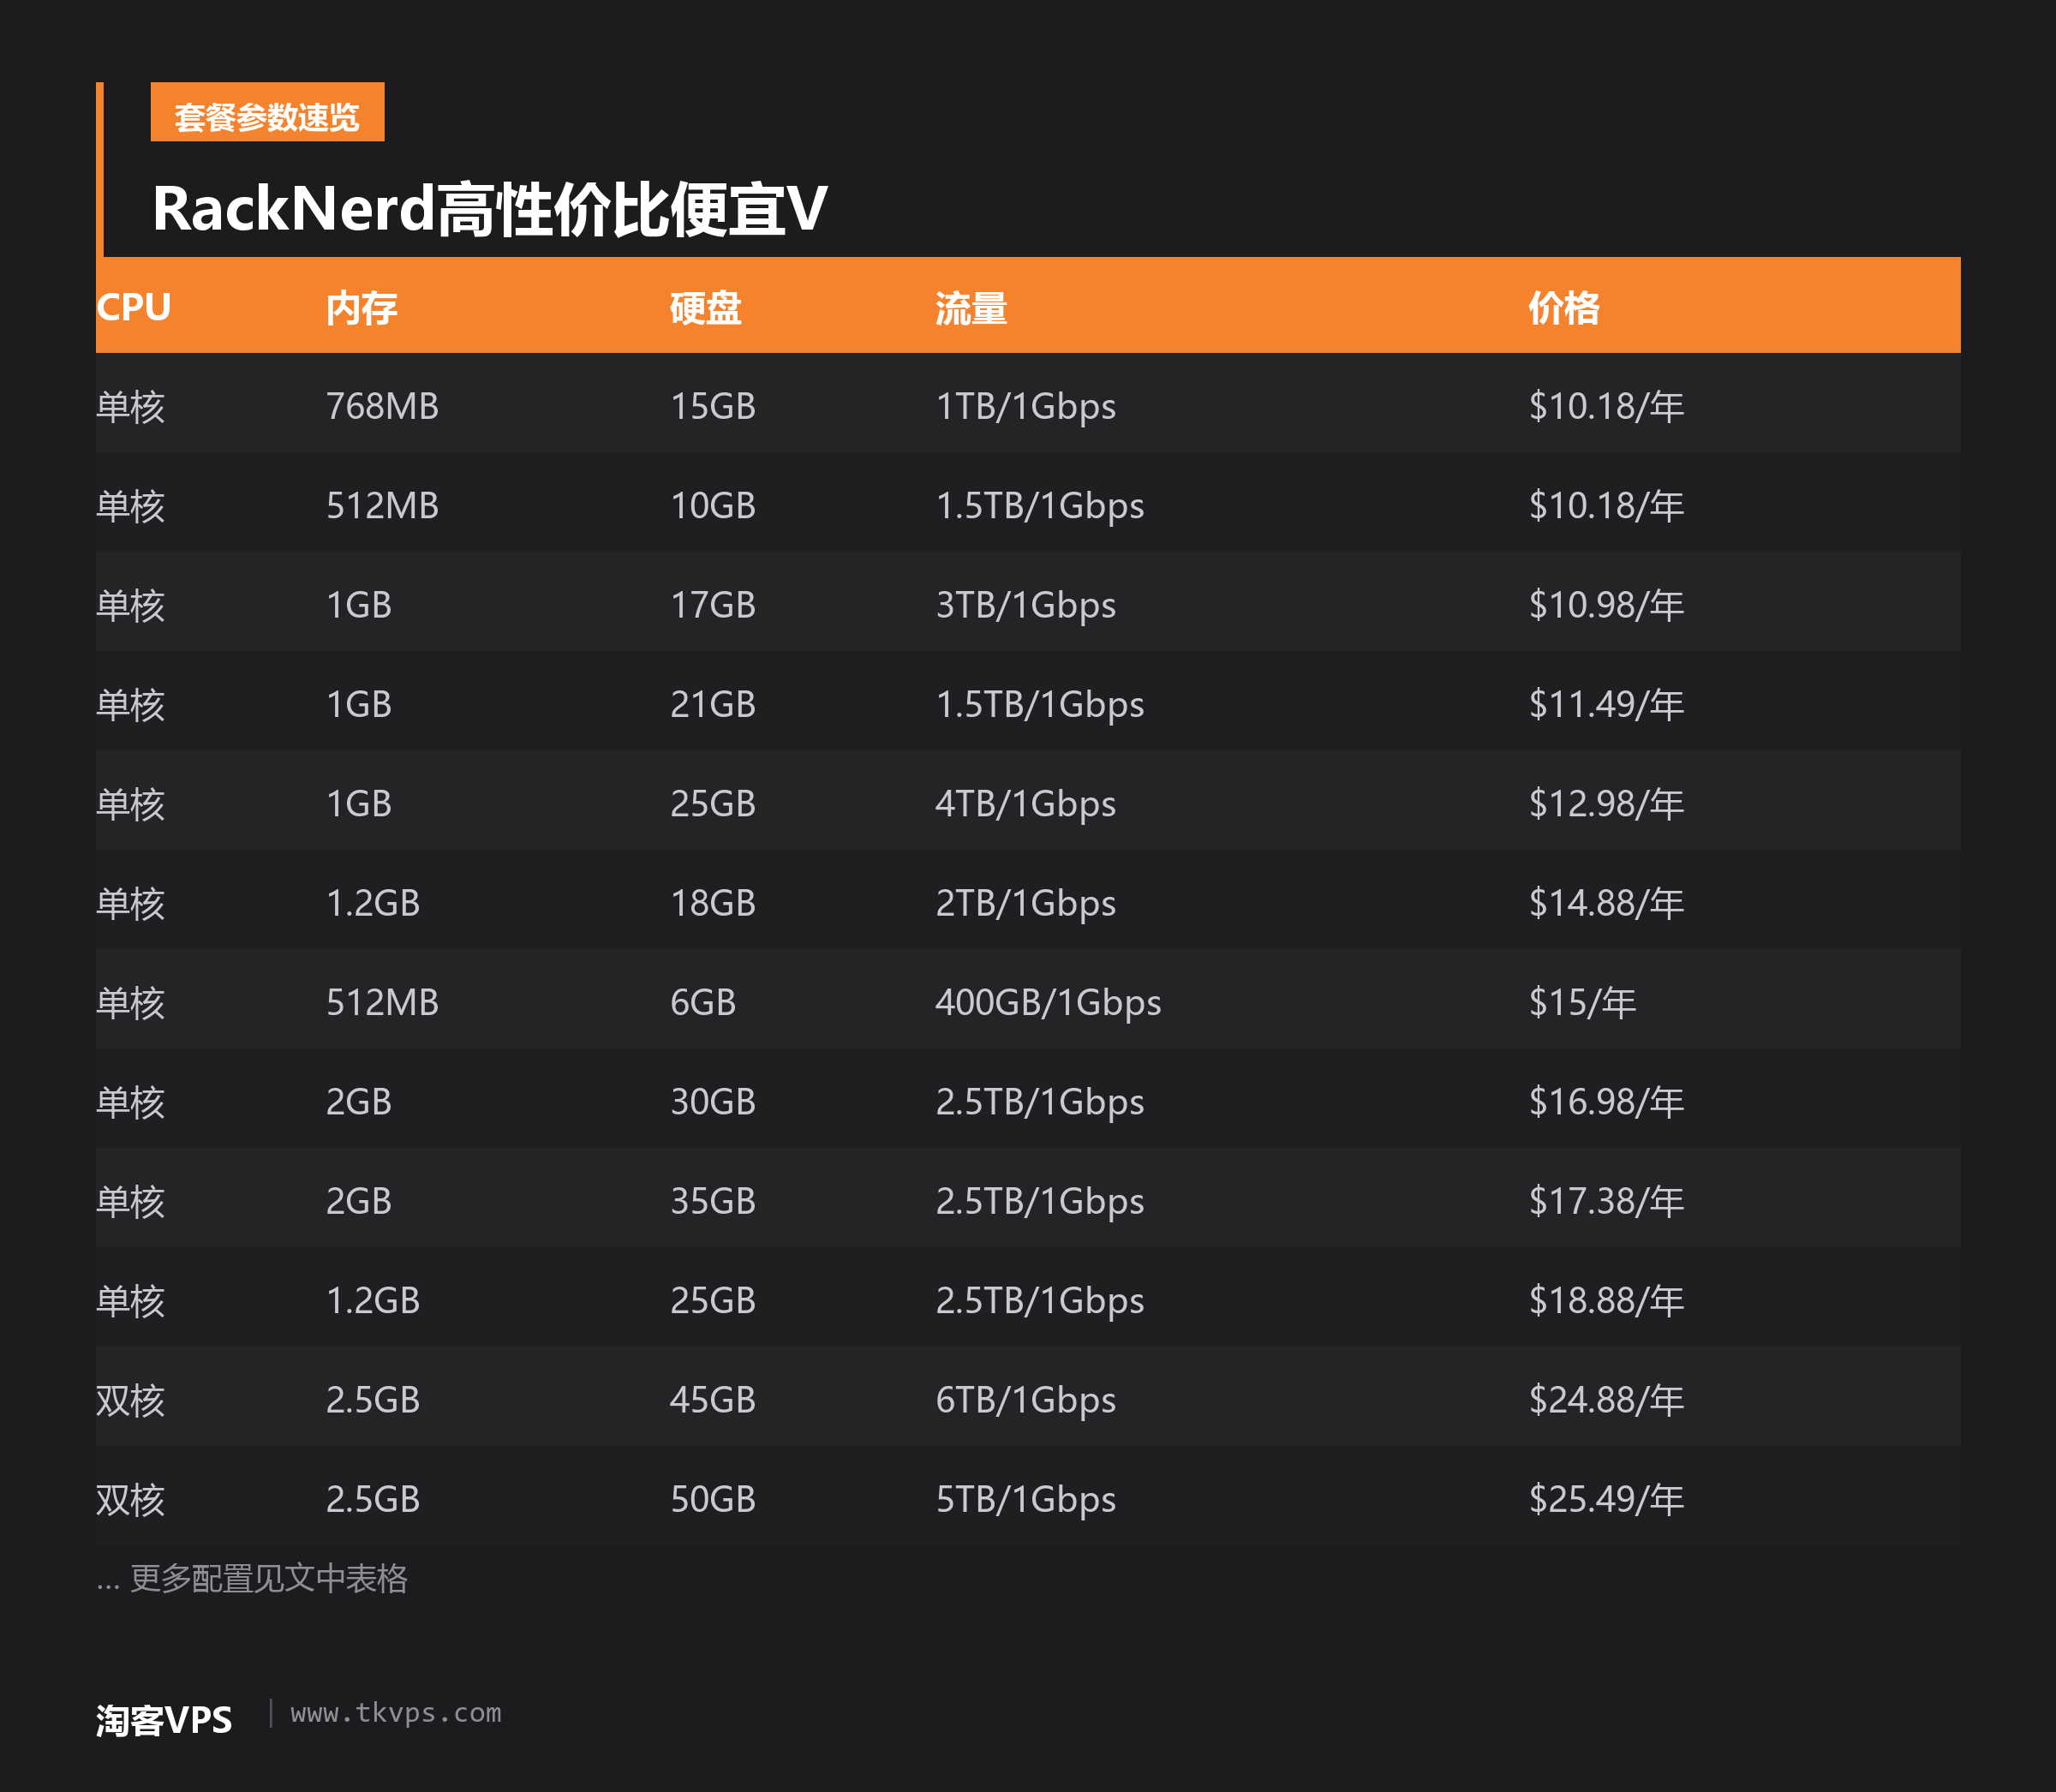The width and height of the screenshot is (2056, 1792).
Task: Click the $14.88/年 price cell
Action: (x=1606, y=902)
